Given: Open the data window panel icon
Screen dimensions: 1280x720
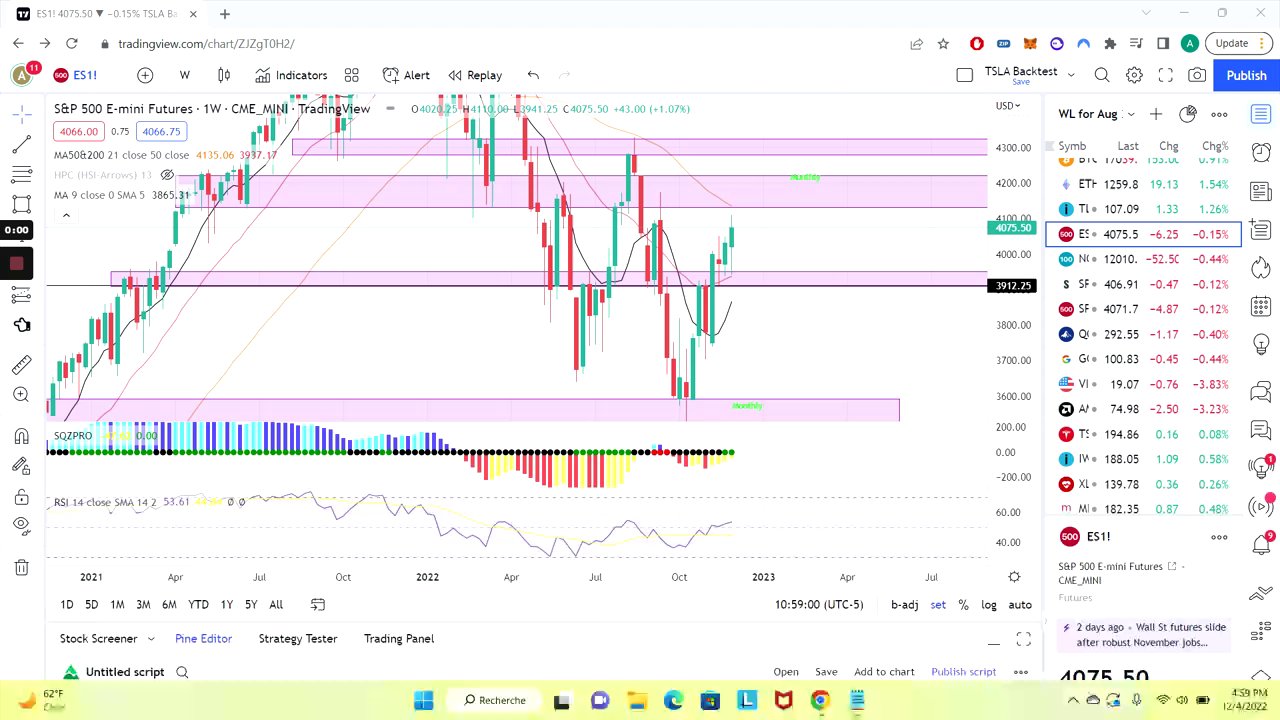Looking at the screenshot, I should pos(1261,230).
